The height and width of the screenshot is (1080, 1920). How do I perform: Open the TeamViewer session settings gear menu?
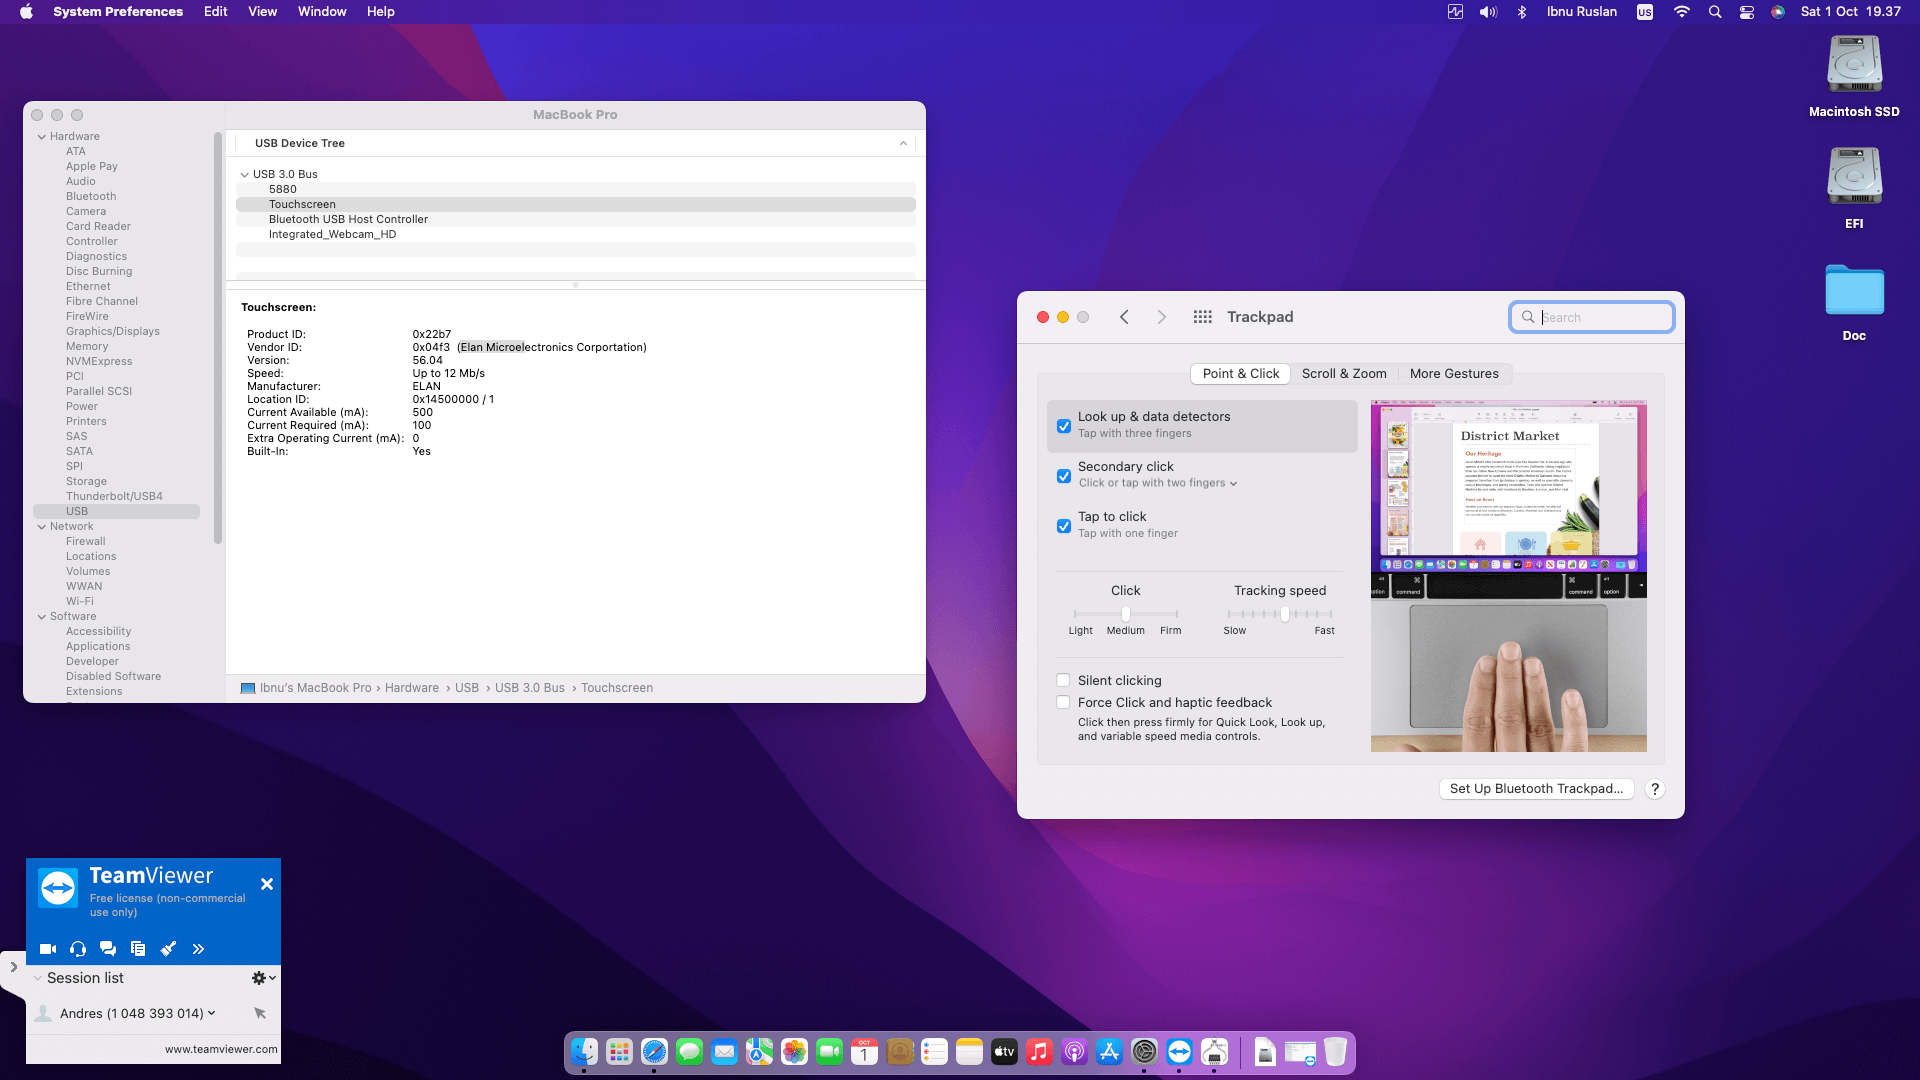[x=263, y=978]
